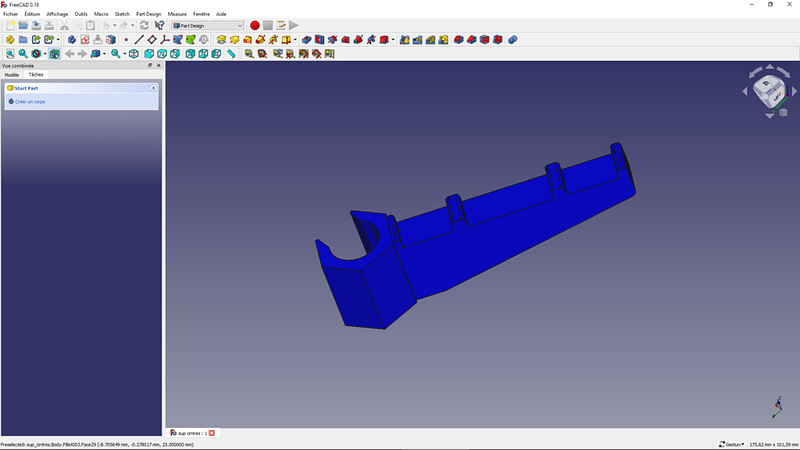This screenshot has width=800, height=450.
Task: Click the Create body icon
Action: pyautogui.click(x=72, y=40)
